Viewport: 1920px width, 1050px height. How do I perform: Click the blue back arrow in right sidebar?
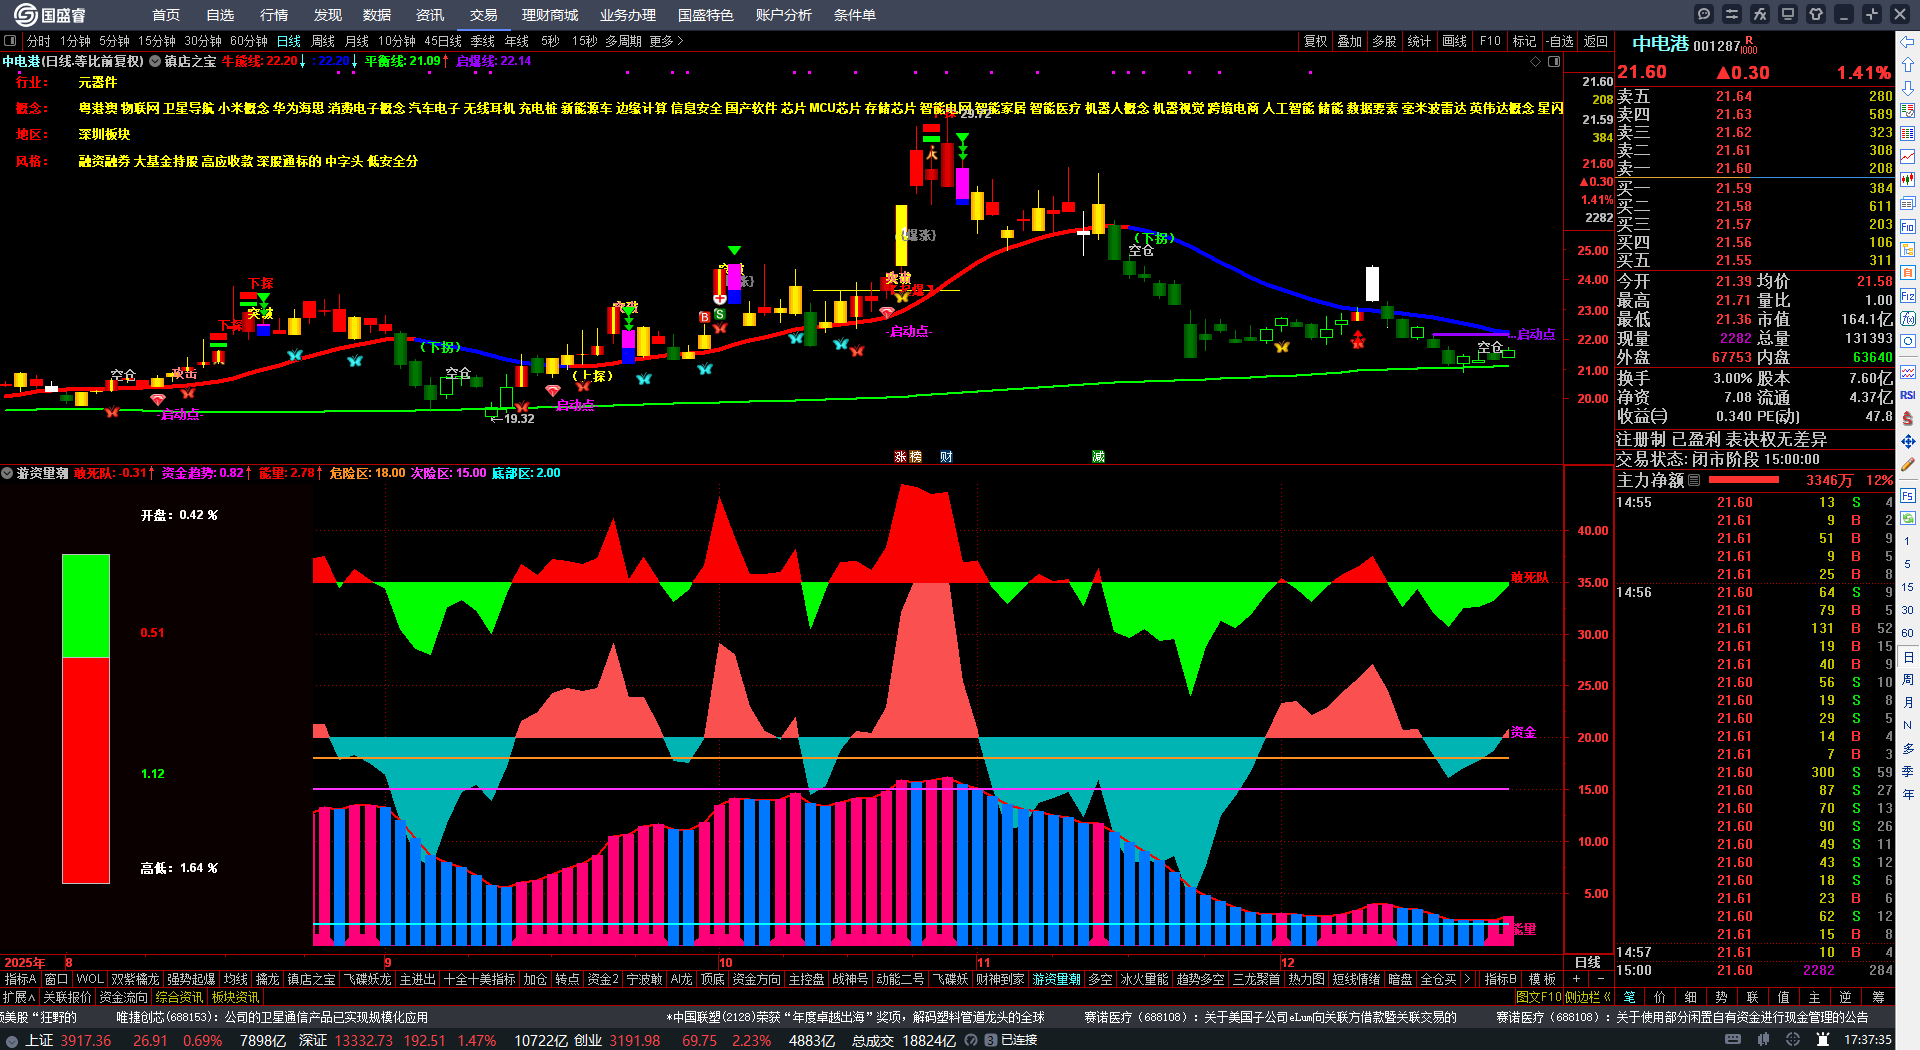pos(1908,42)
